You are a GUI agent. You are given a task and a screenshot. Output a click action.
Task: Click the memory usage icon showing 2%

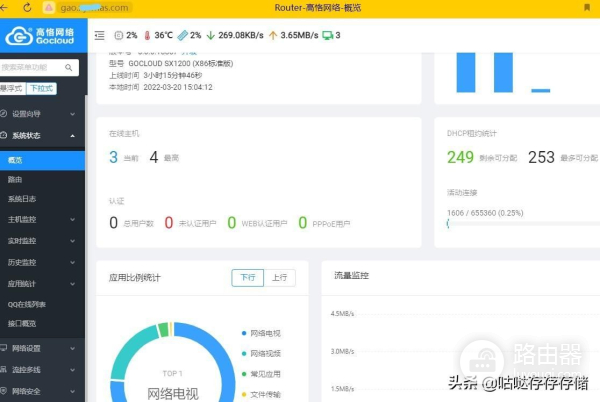183,36
